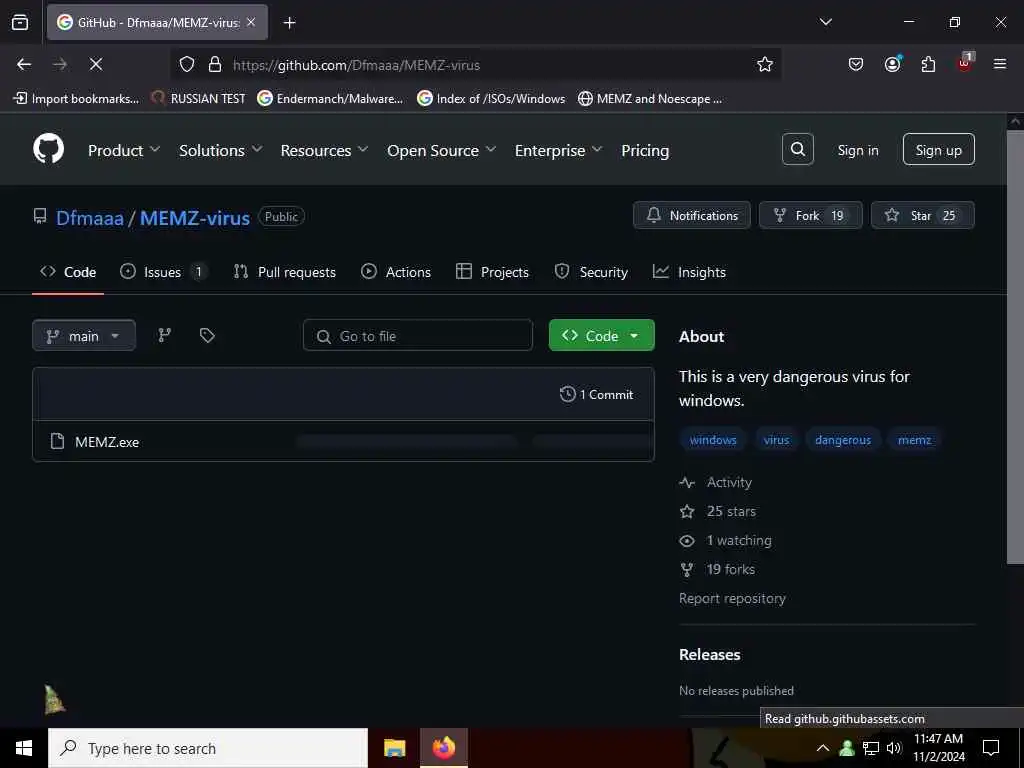Open the Security tab

(x=591, y=272)
